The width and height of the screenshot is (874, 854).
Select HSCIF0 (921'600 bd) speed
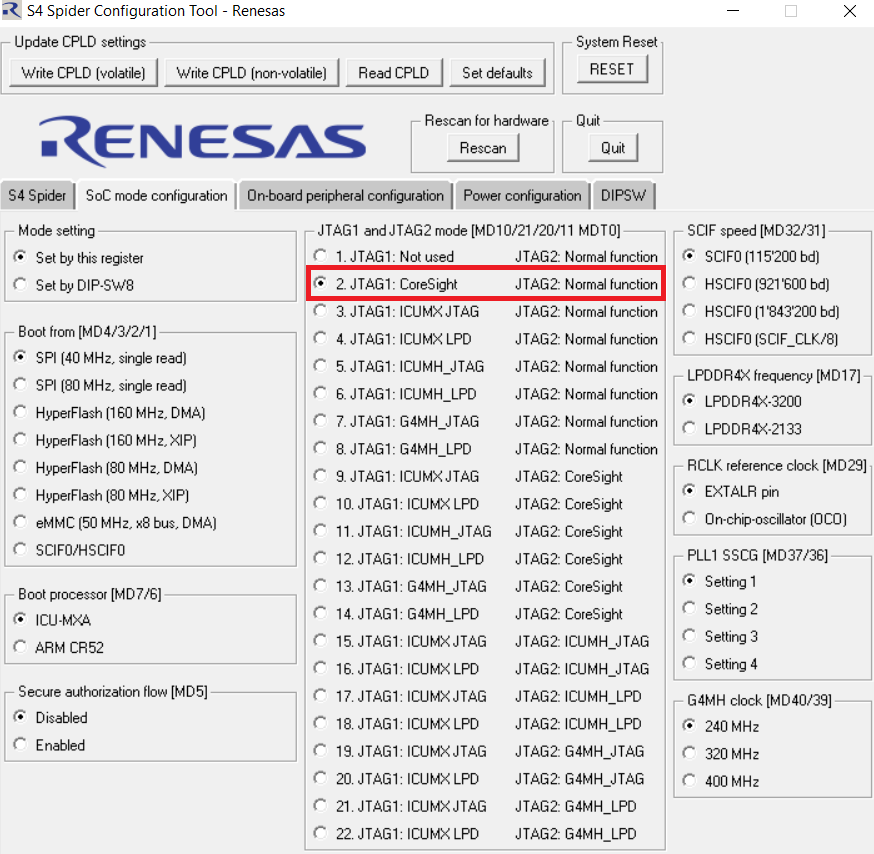point(756,284)
